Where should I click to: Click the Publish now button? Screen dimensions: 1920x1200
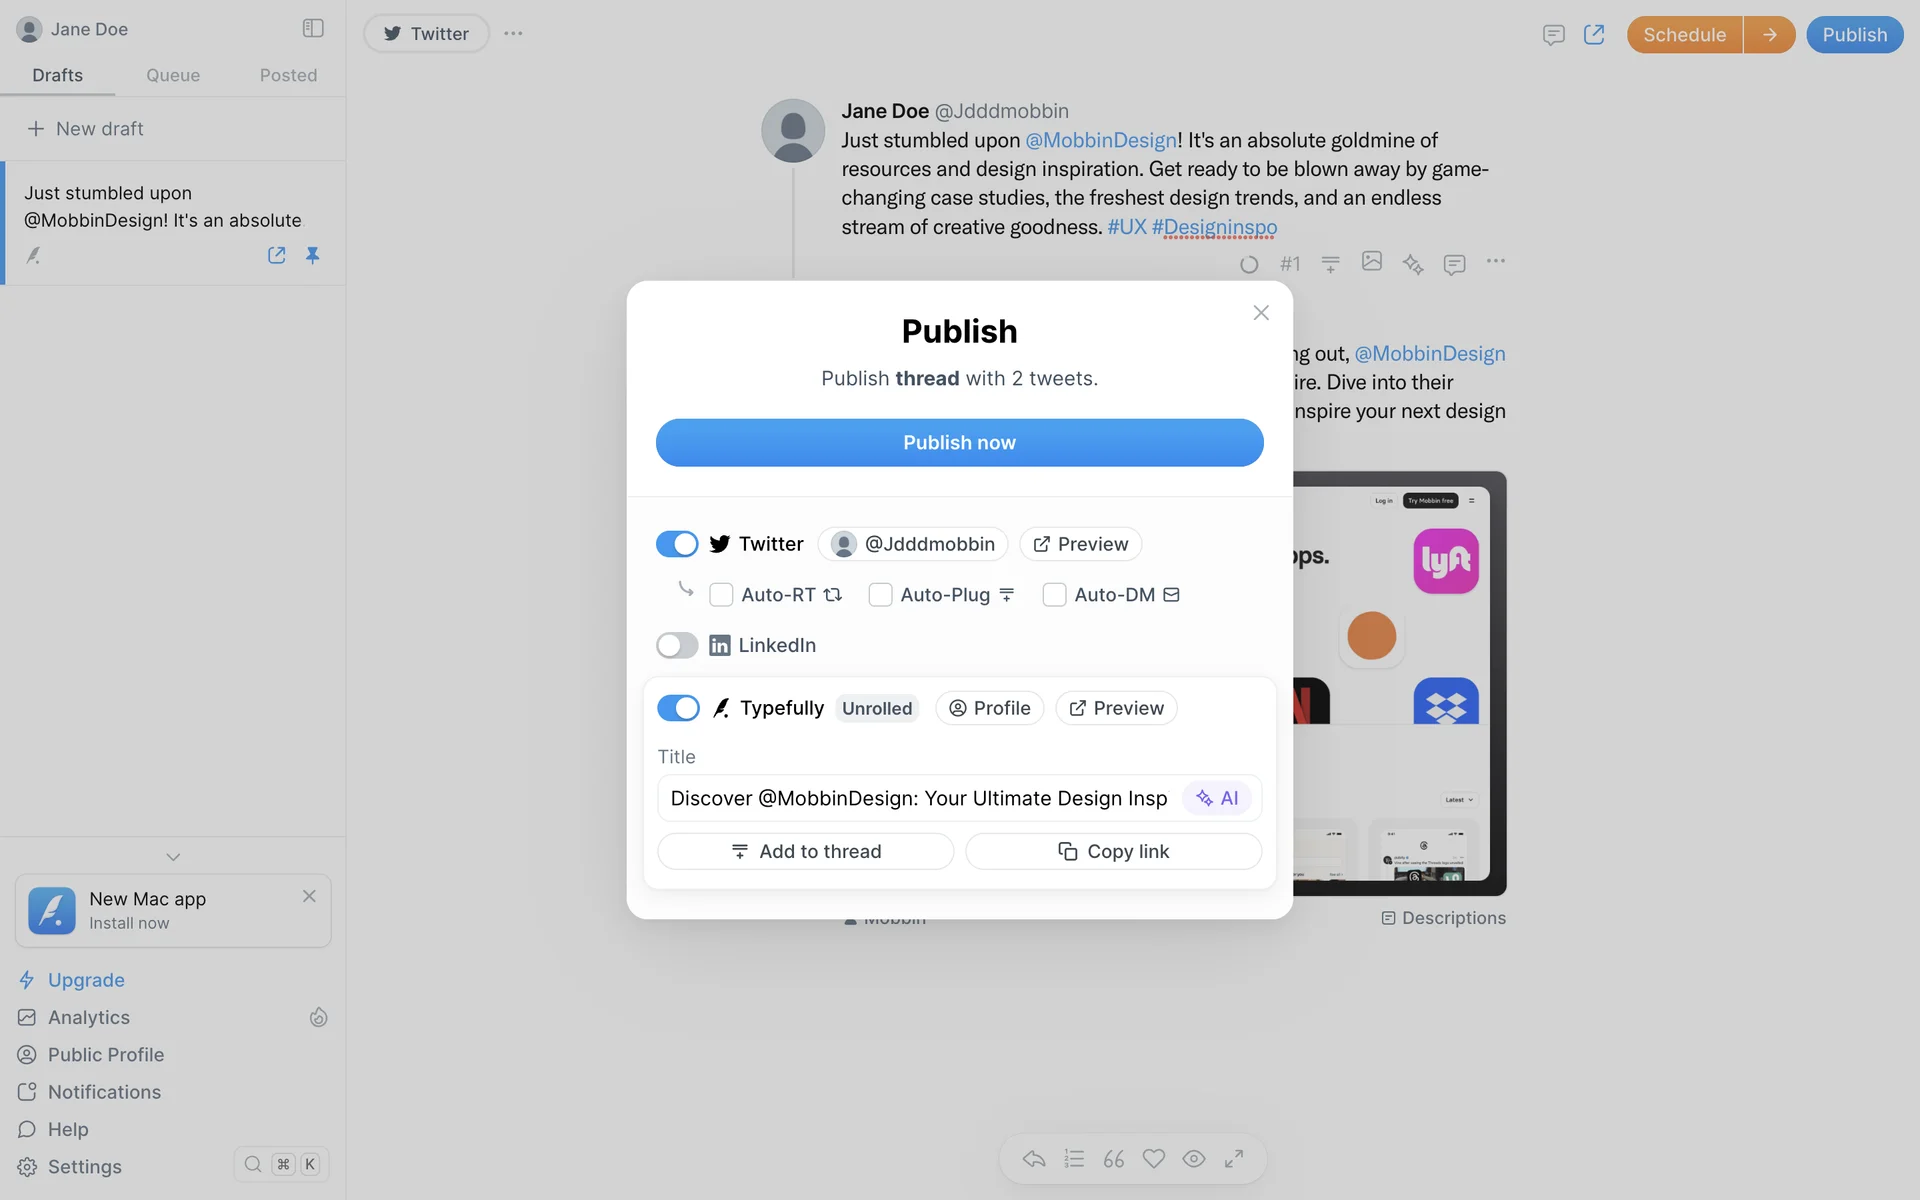click(x=960, y=443)
